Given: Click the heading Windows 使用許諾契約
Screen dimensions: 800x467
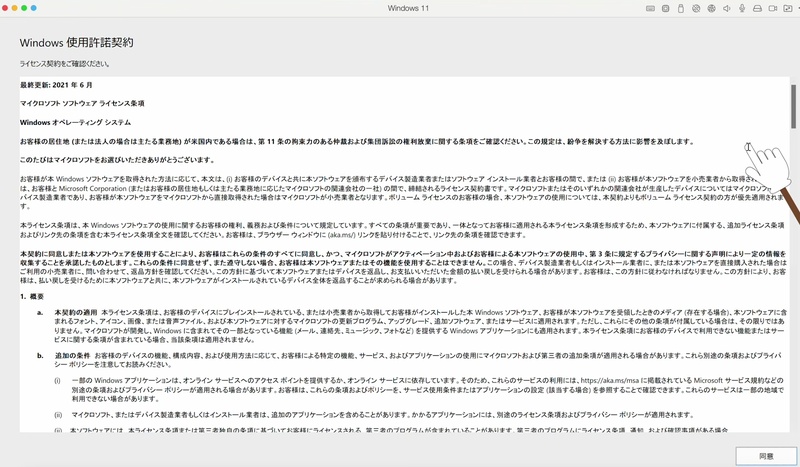Looking at the screenshot, I should coord(77,42).
